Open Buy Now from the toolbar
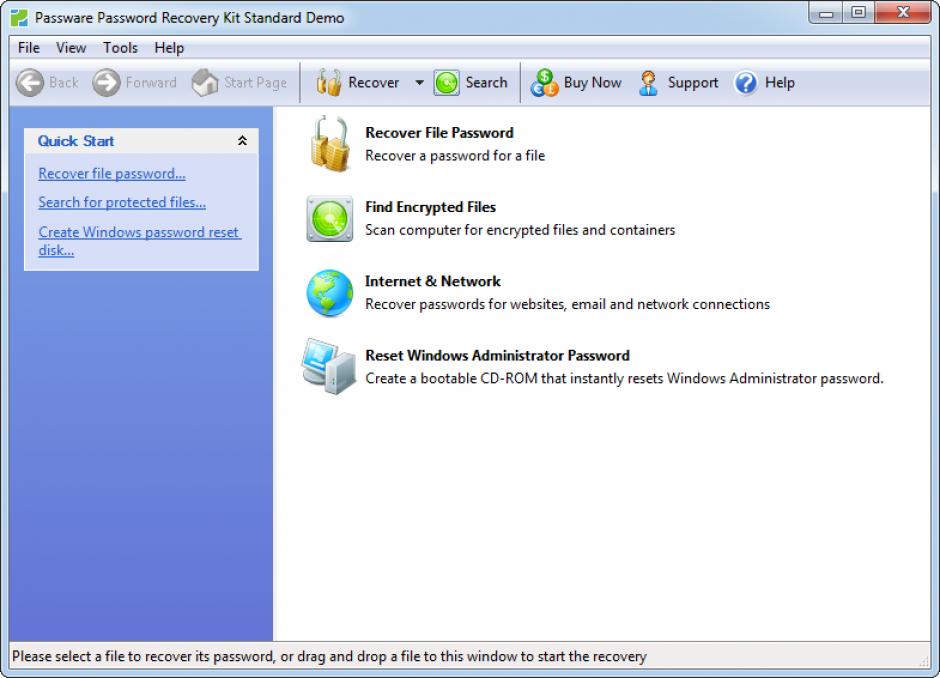Screen dimensions: 940x678 [576, 83]
